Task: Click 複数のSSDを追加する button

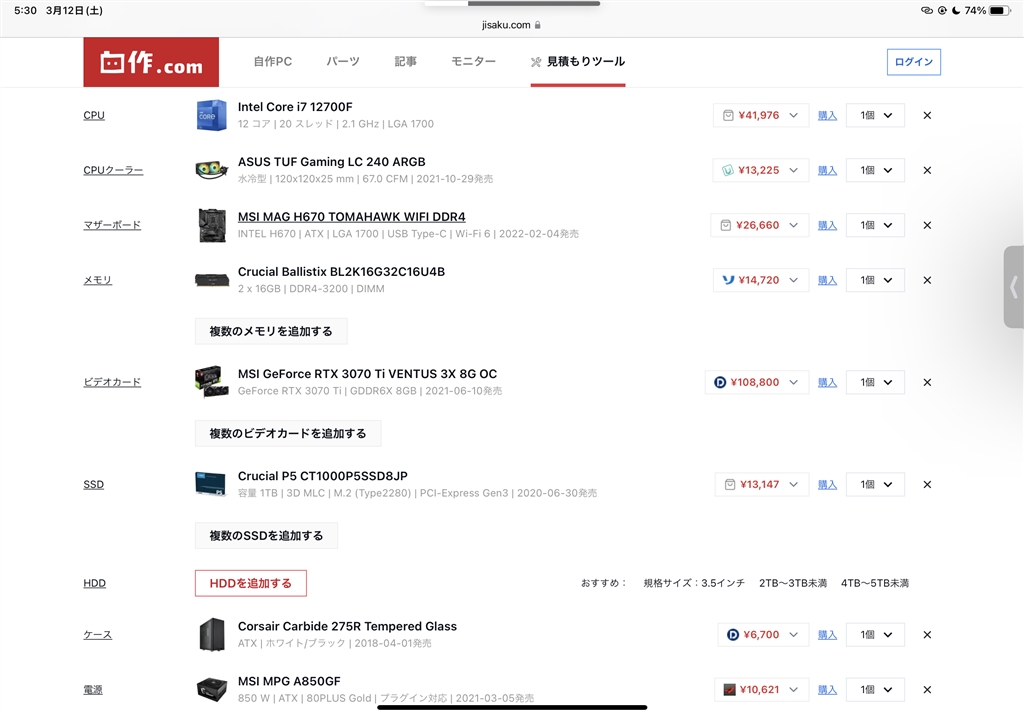Action: [x=266, y=536]
